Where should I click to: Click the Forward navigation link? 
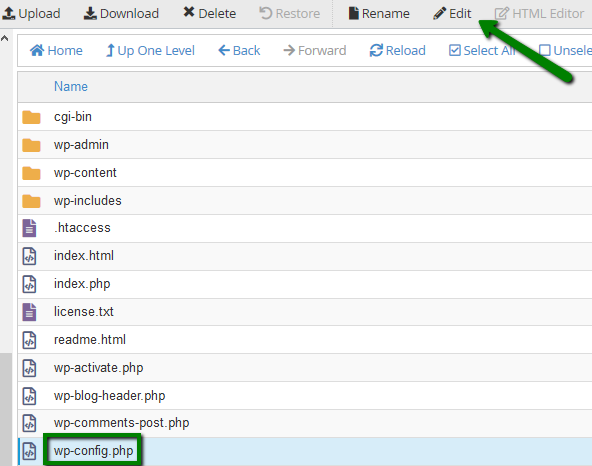pos(314,50)
